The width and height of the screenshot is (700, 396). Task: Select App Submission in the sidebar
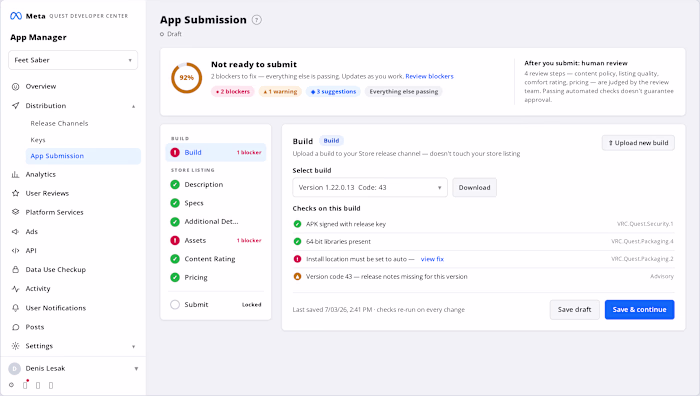click(83, 156)
